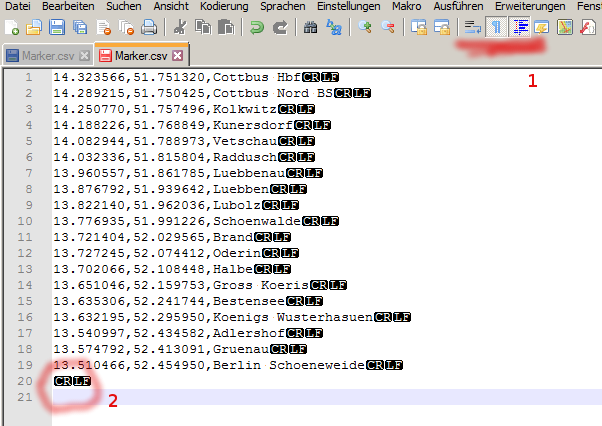
Task: Click the 'Adlershof' line
Action: point(188,333)
